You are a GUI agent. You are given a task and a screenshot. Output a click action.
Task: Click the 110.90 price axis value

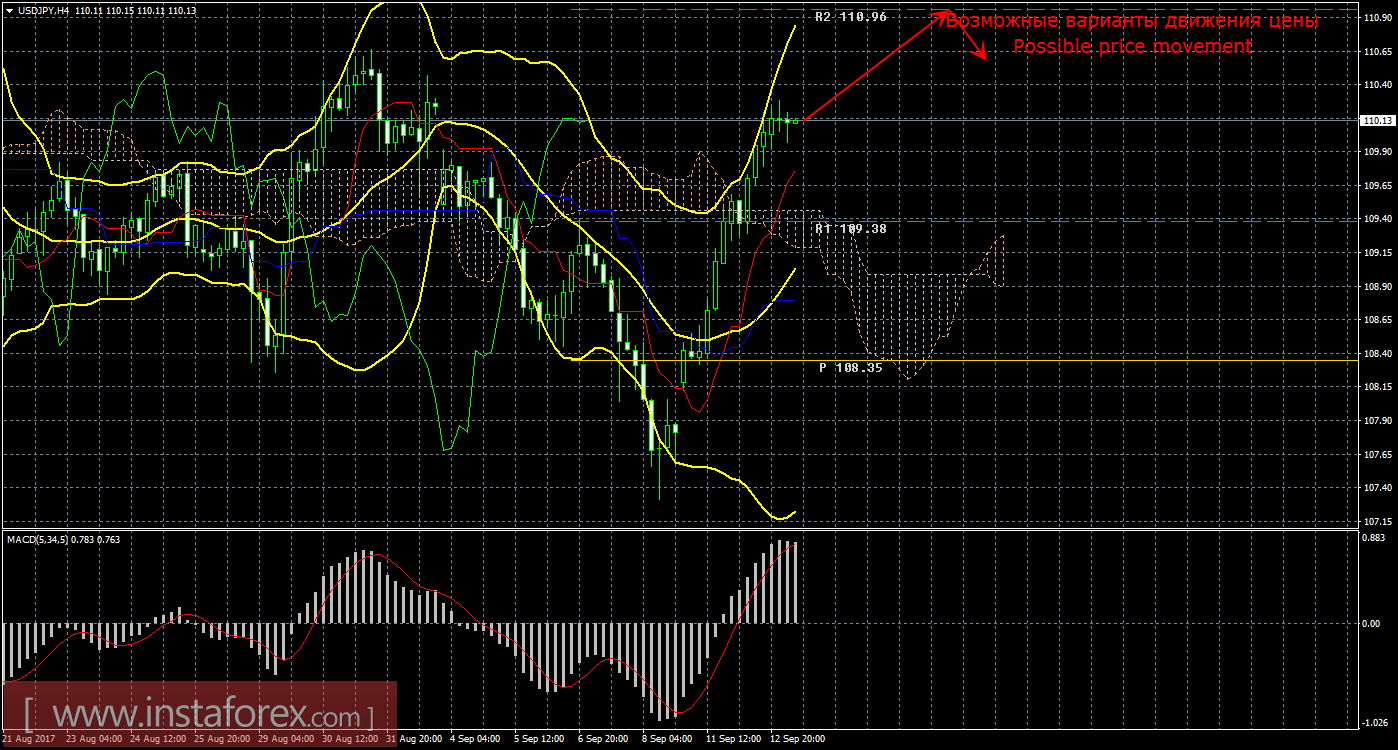pyautogui.click(x=1378, y=18)
